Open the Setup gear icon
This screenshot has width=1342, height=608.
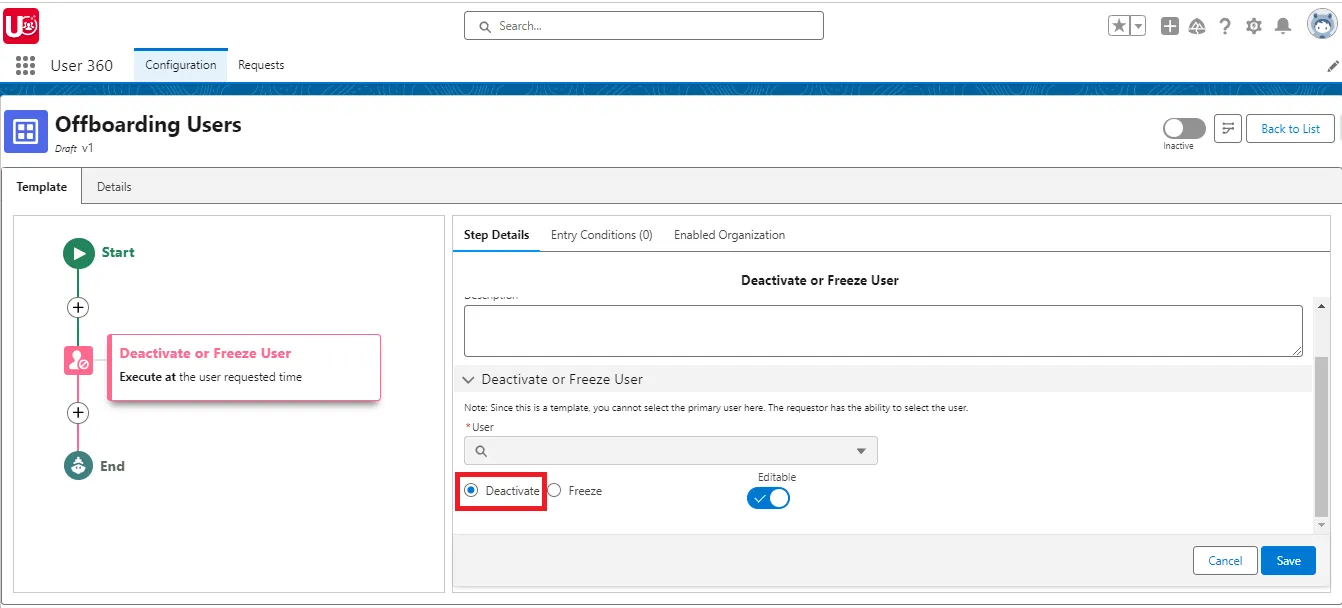[x=1253, y=25]
